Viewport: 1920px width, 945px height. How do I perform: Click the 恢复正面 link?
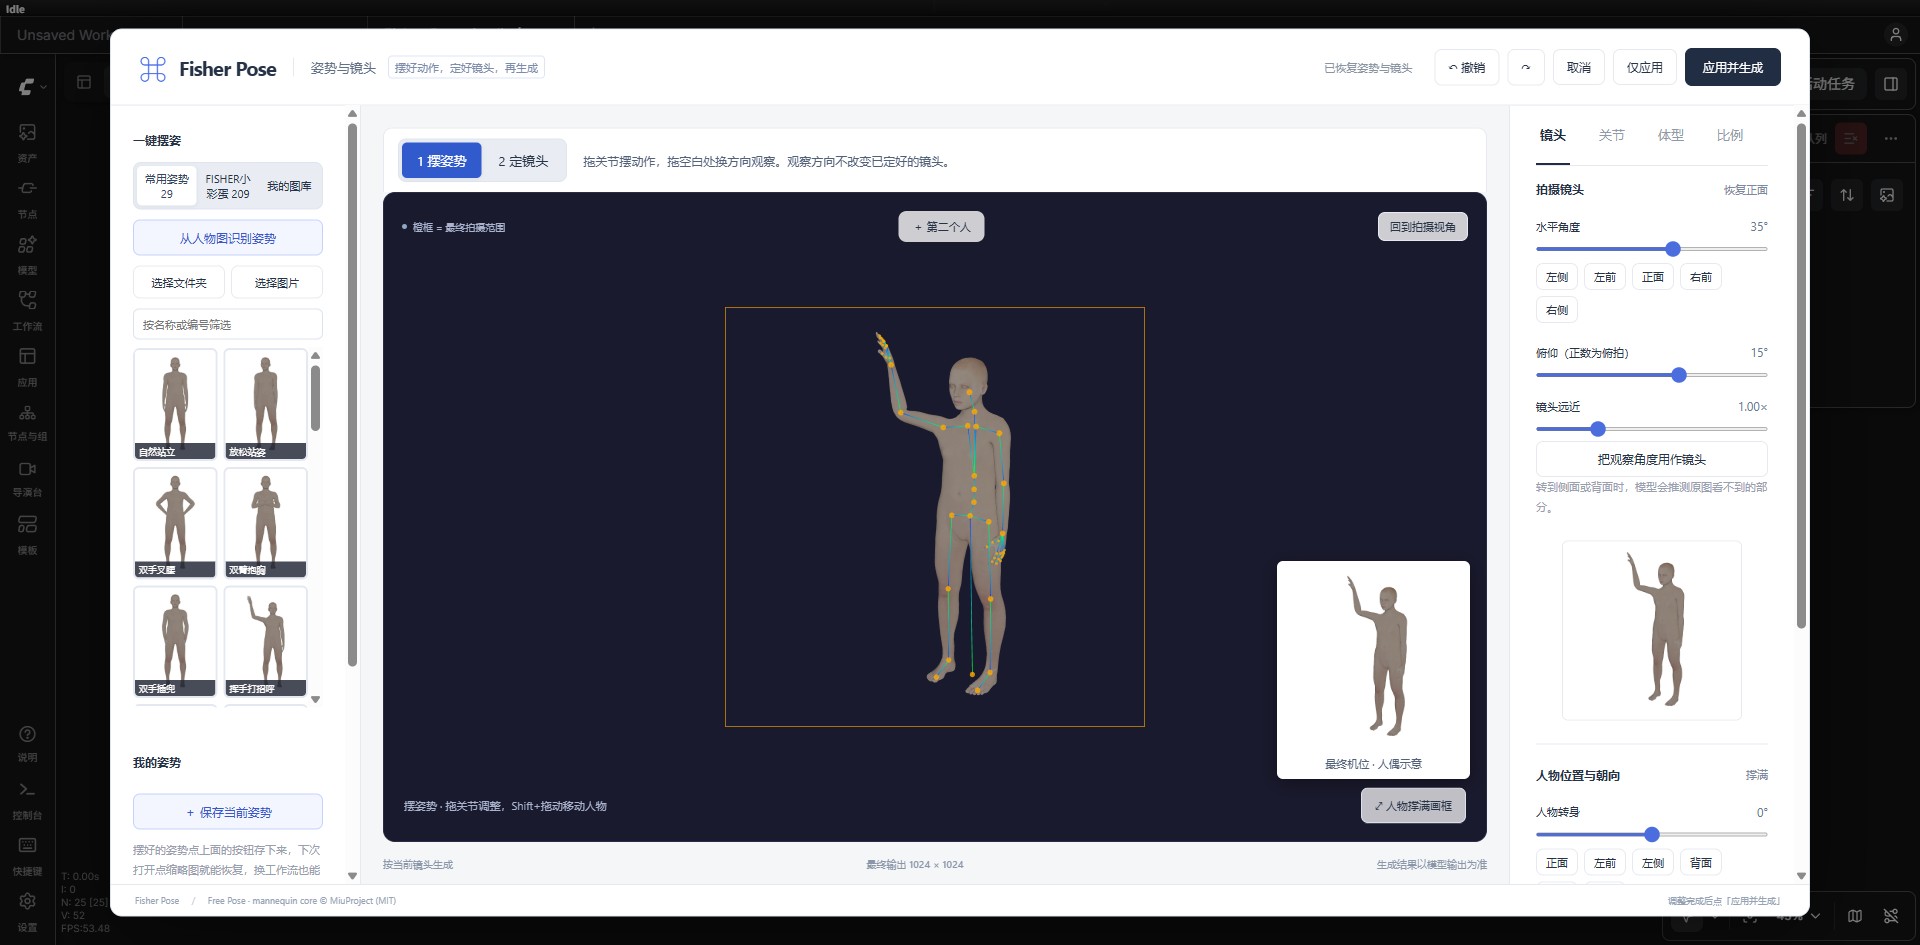(x=1746, y=190)
